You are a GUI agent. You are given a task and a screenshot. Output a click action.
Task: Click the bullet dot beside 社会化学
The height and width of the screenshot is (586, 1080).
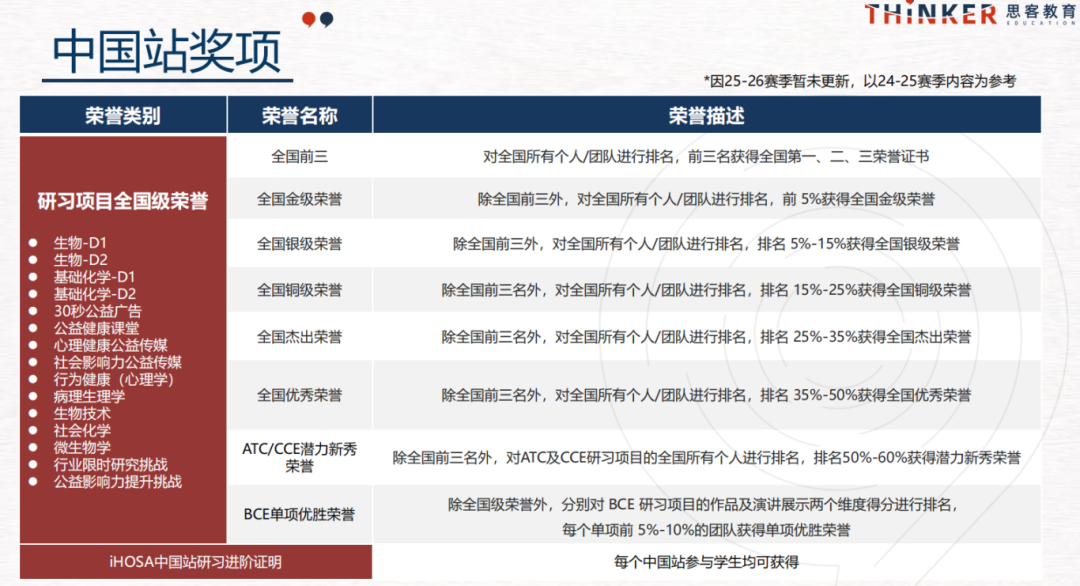coord(33,430)
